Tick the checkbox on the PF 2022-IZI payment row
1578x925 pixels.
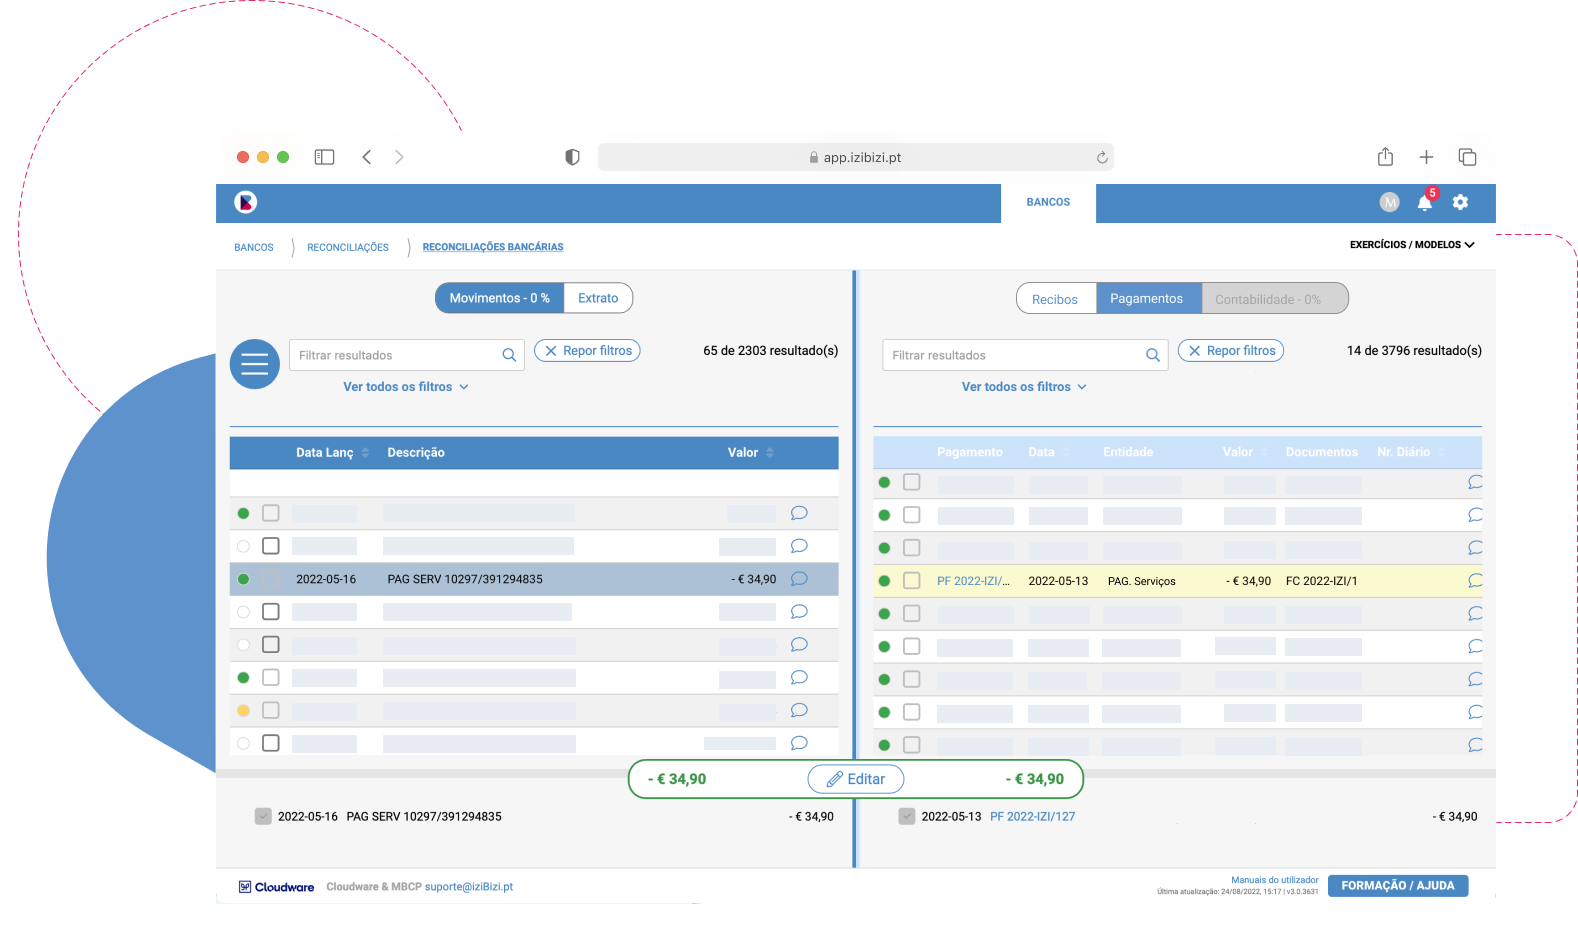pos(911,581)
